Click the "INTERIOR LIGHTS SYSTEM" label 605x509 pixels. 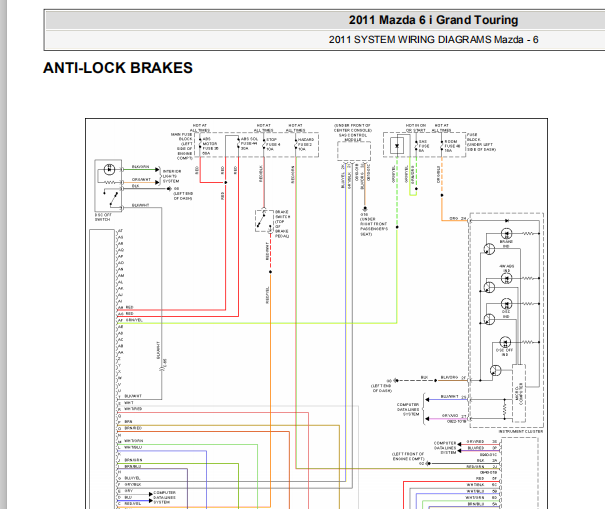tap(171, 176)
